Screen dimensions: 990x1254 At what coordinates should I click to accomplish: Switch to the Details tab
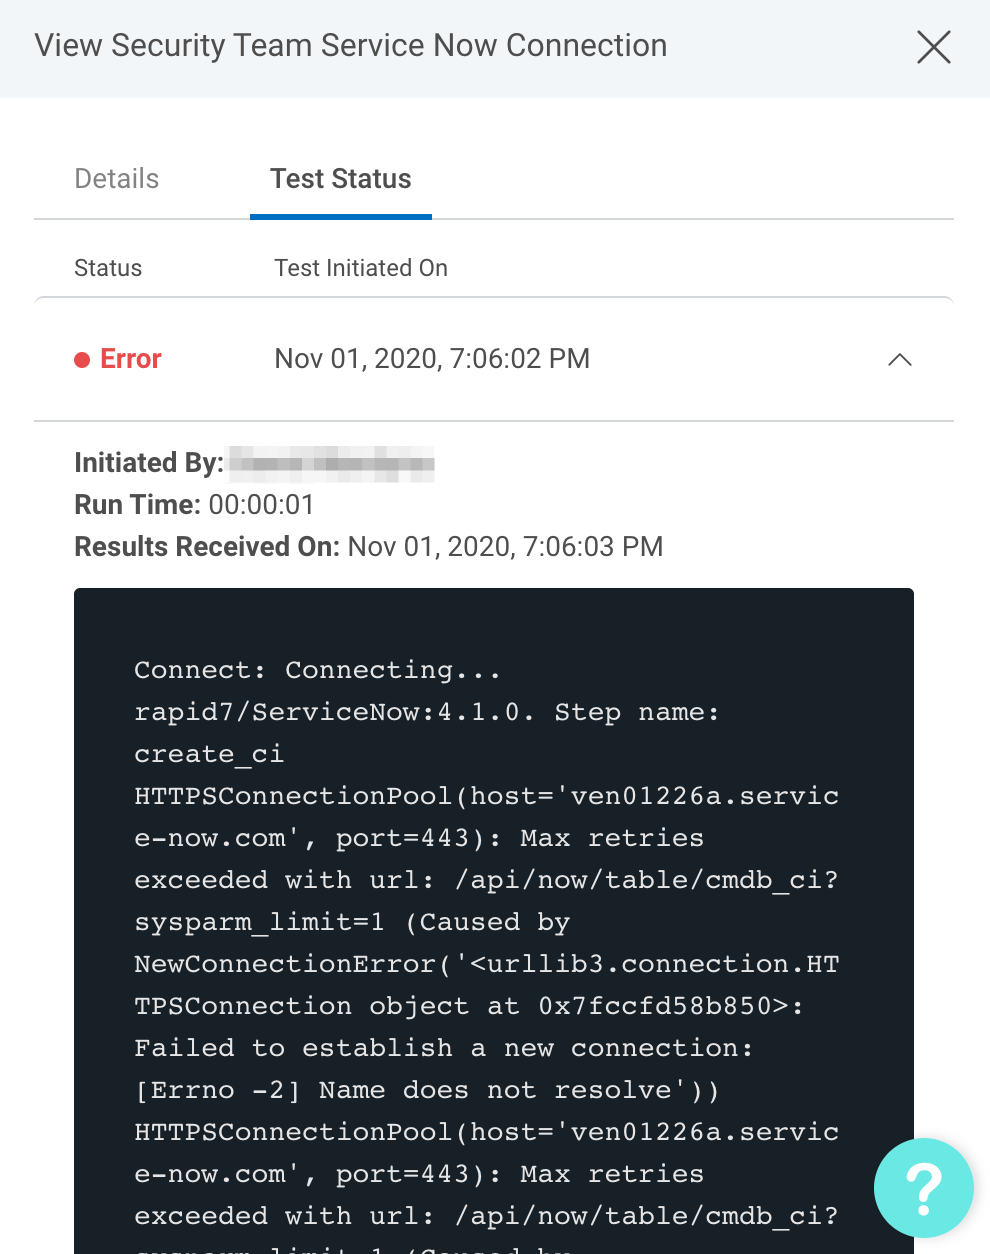(117, 179)
